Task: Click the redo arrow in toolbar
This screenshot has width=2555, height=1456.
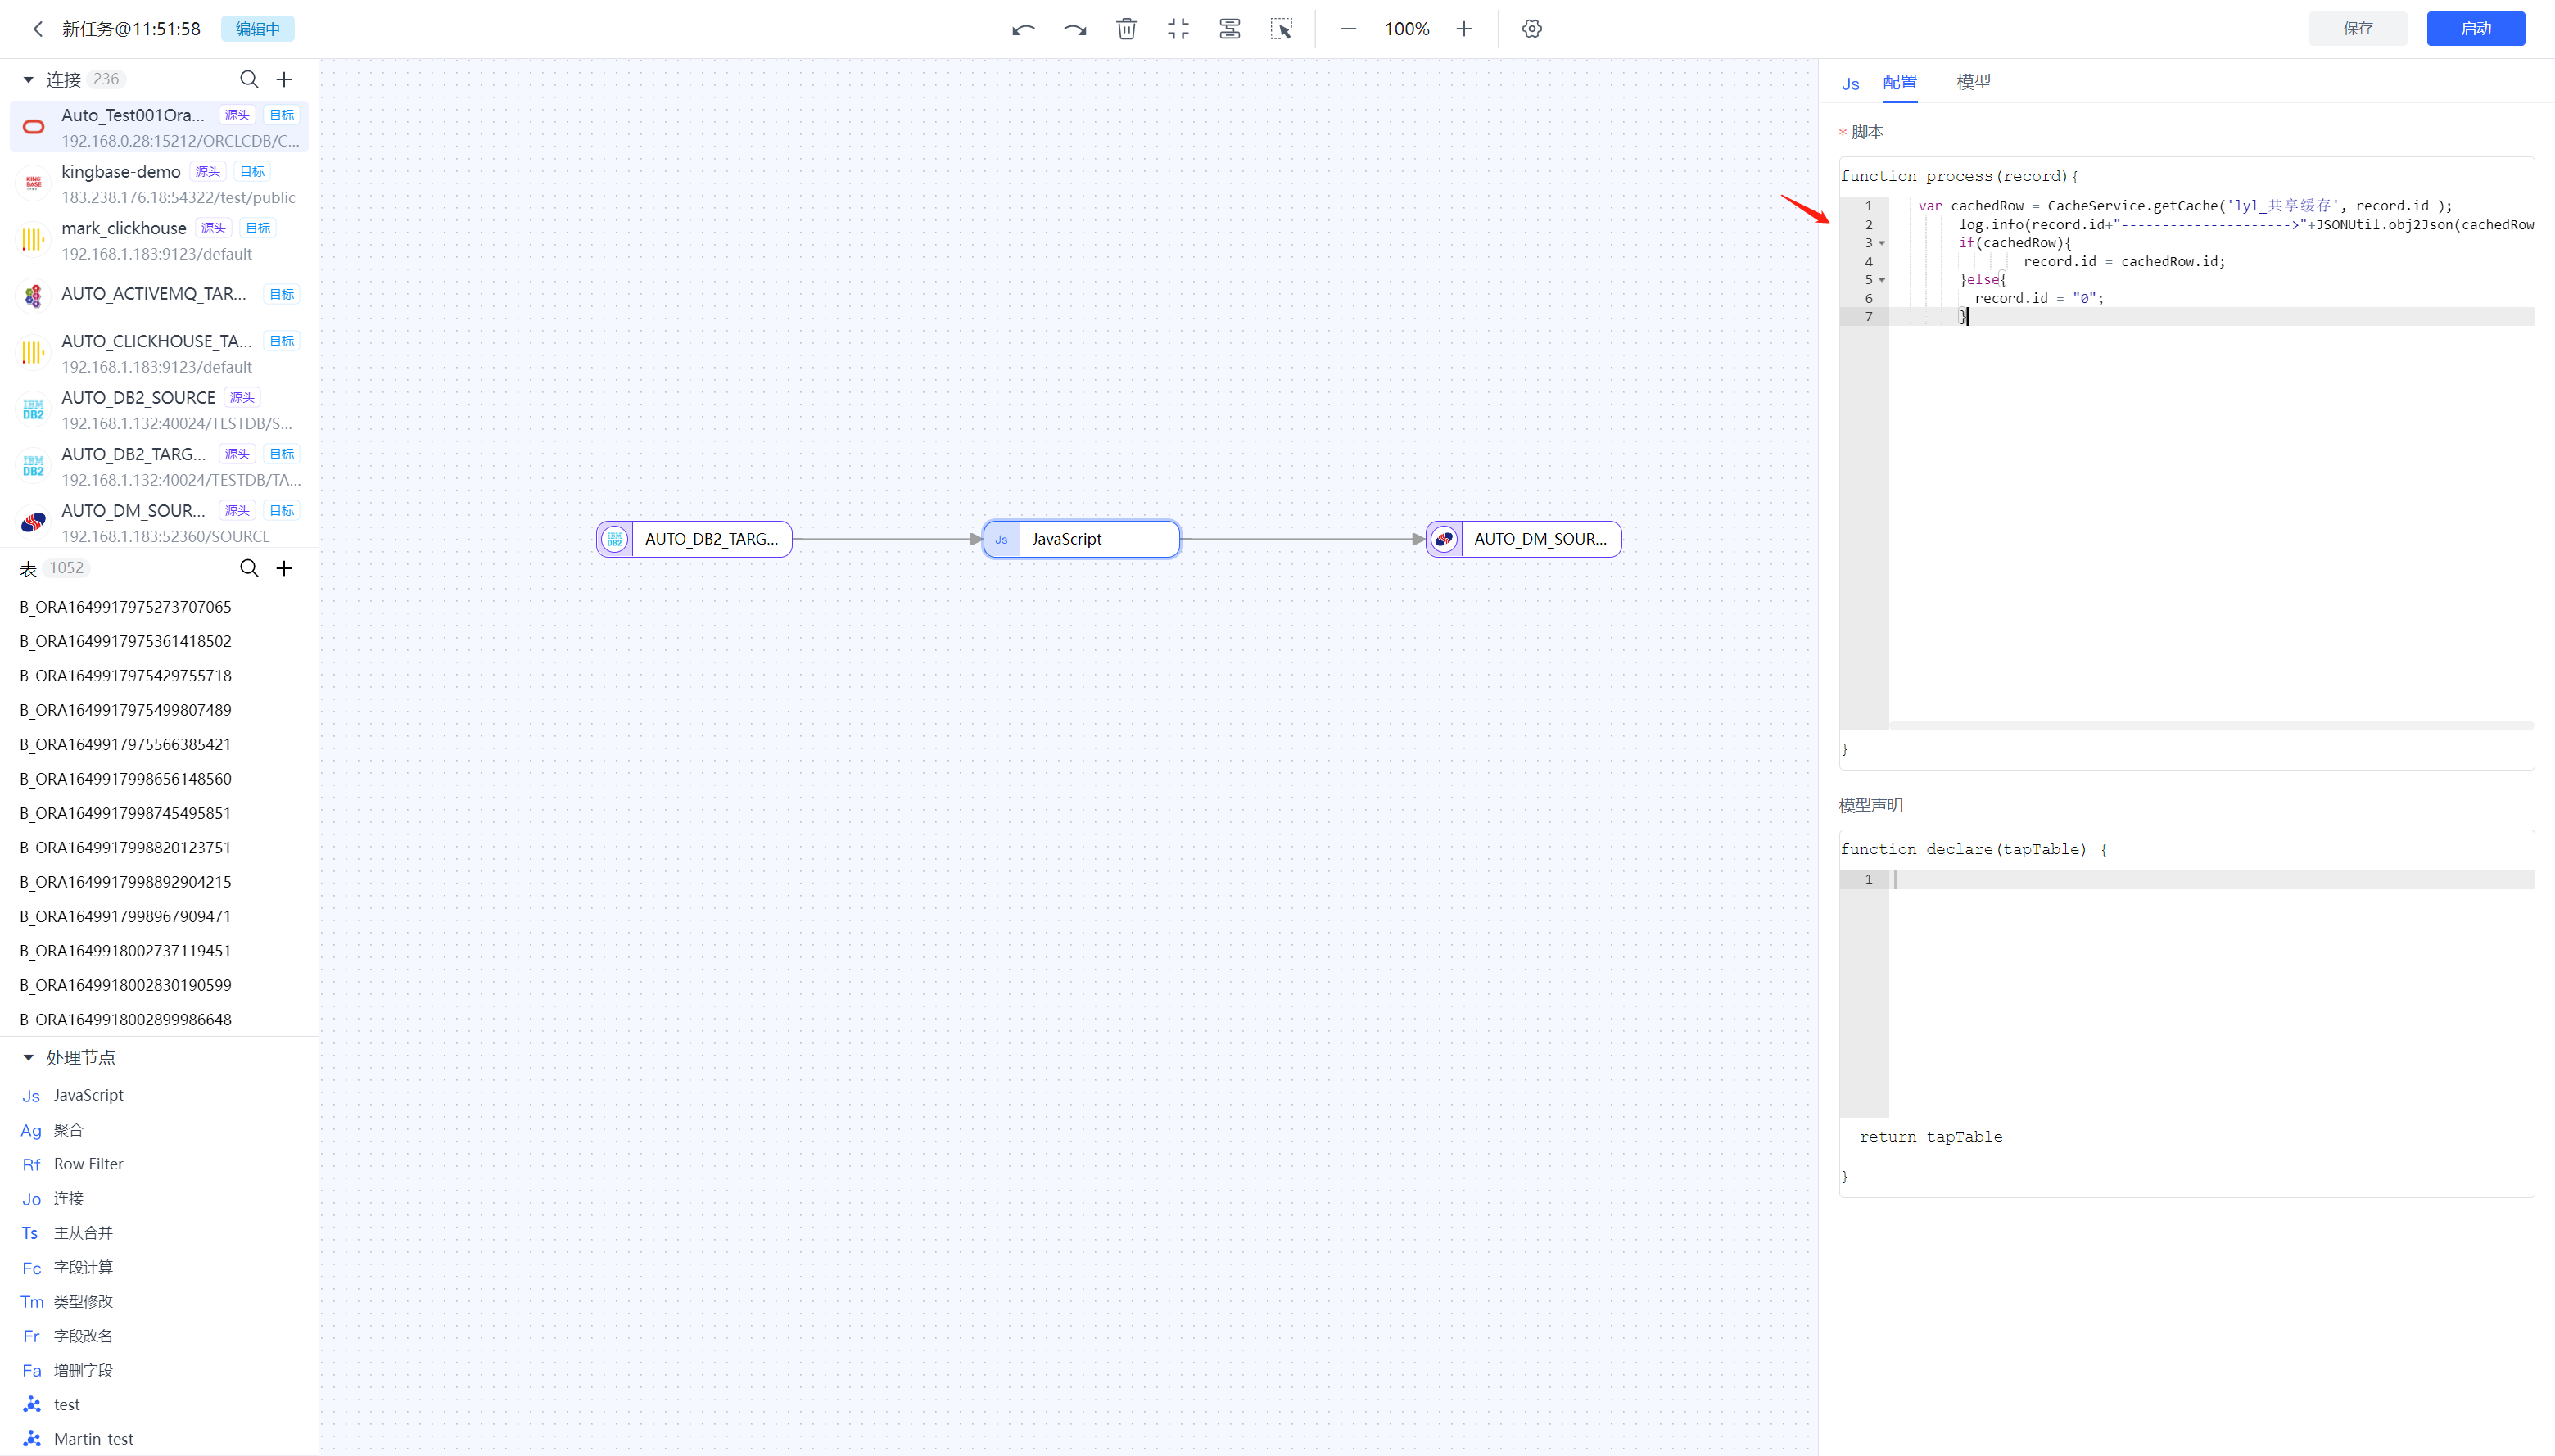Action: tap(1075, 29)
